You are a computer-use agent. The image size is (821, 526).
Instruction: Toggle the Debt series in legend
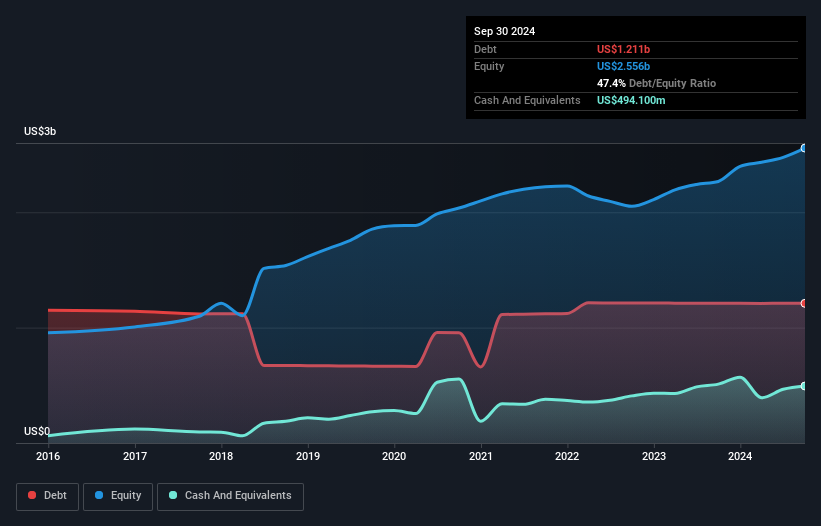47,496
